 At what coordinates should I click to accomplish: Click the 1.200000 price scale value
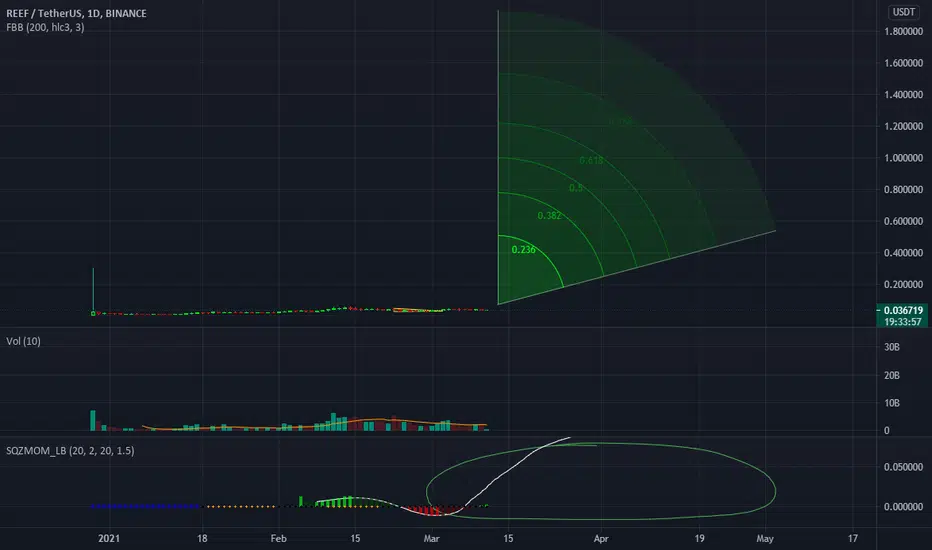click(x=903, y=126)
